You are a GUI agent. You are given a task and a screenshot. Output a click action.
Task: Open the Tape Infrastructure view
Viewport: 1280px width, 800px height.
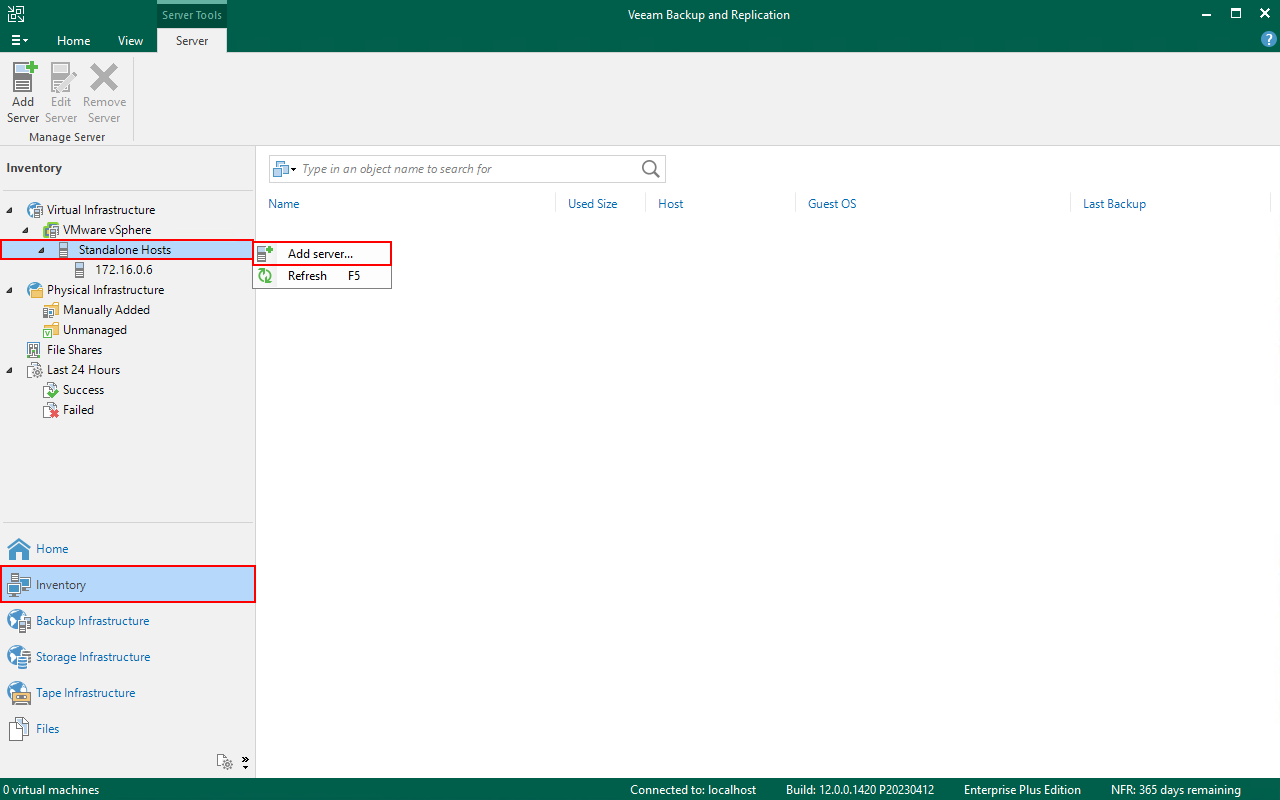point(127,693)
